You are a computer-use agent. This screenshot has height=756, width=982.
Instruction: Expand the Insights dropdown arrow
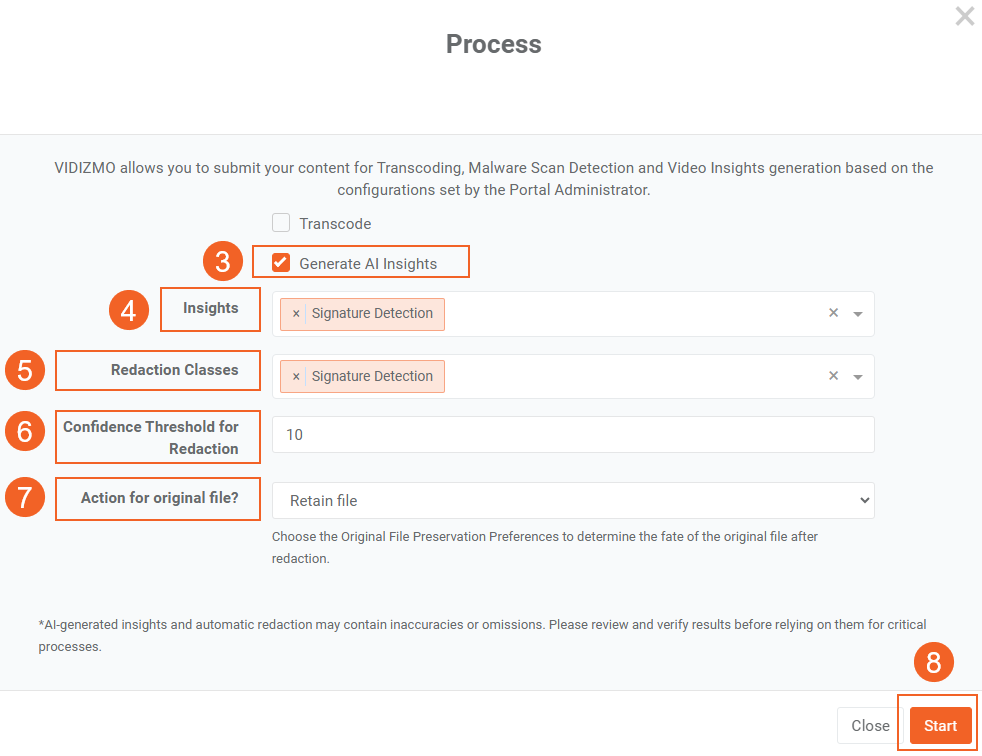pos(858,314)
